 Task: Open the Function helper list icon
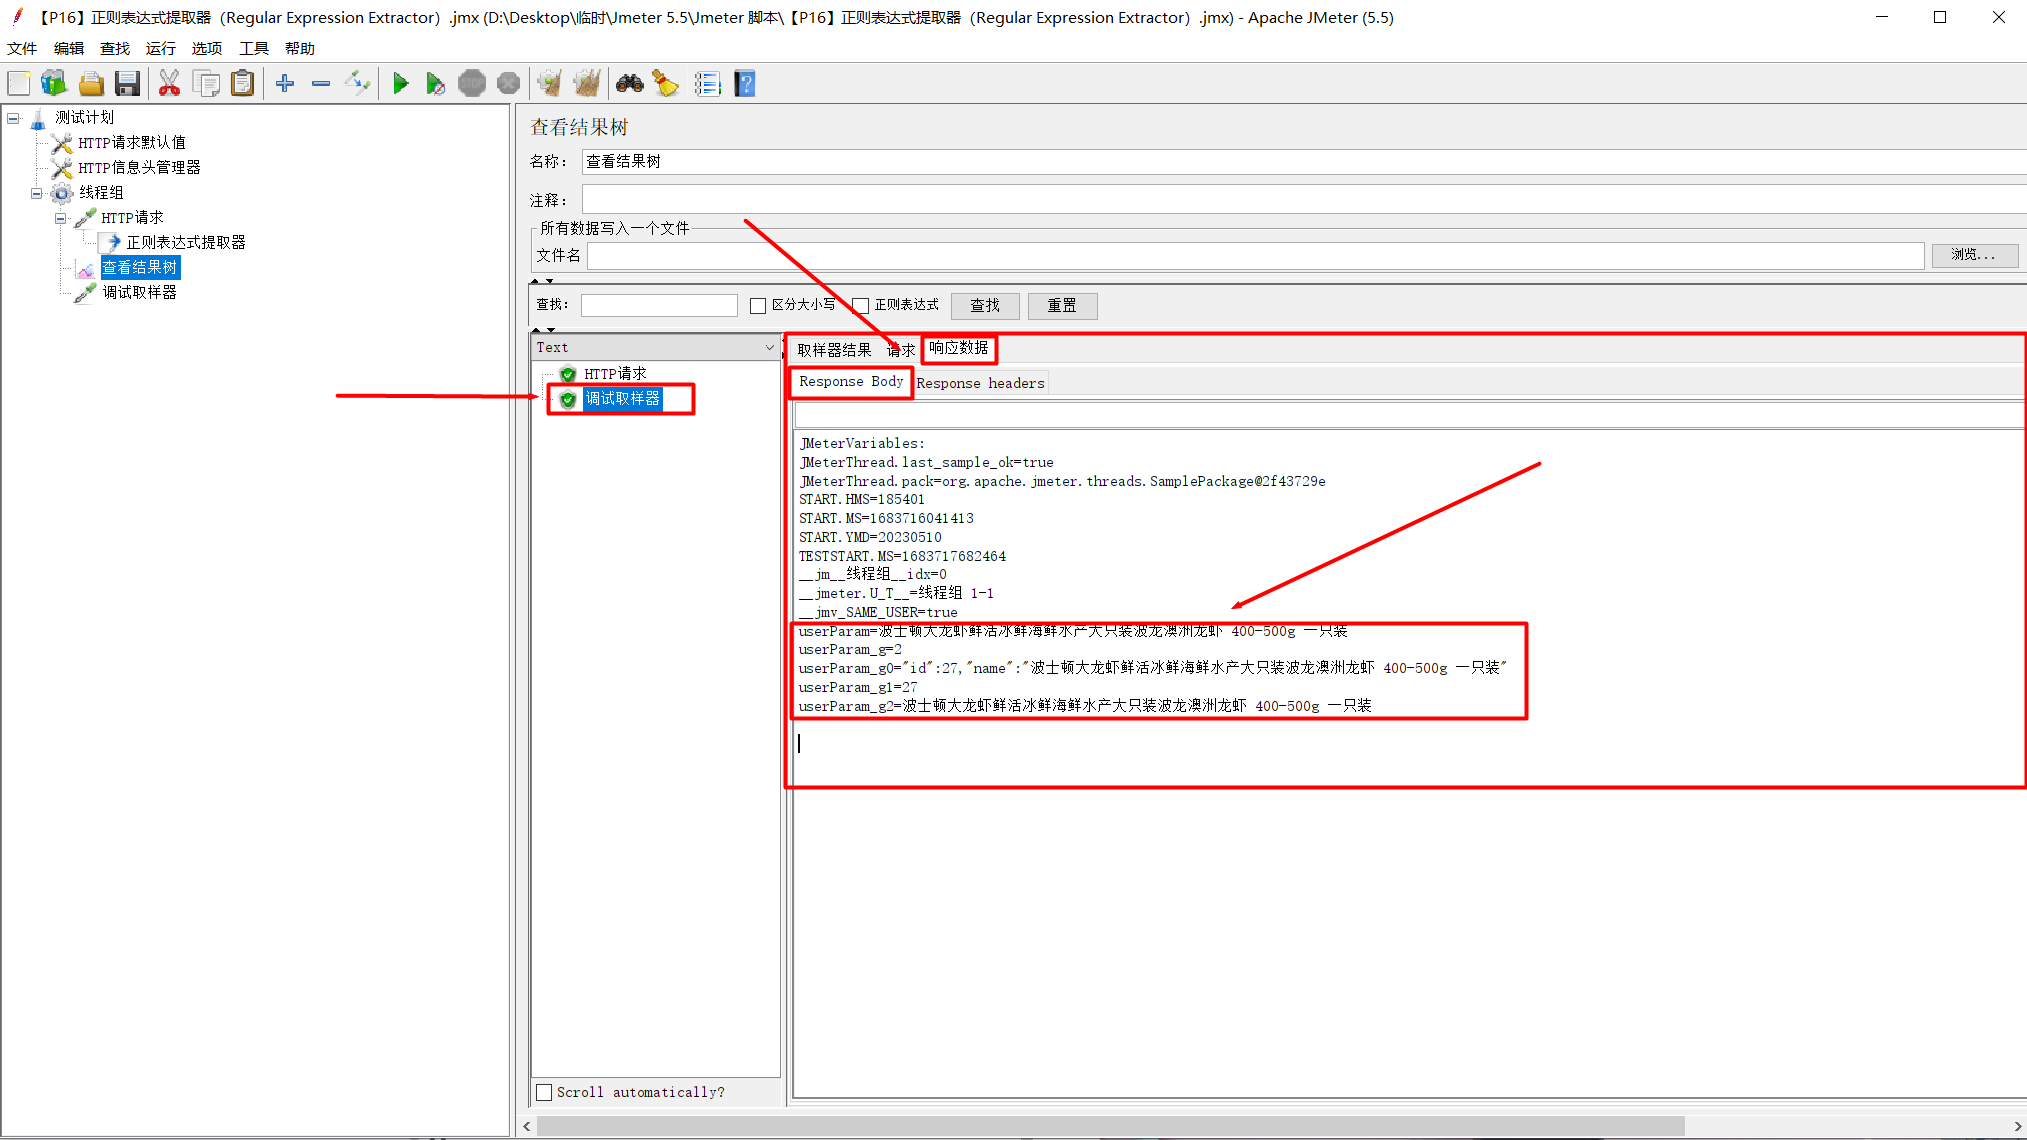click(707, 84)
